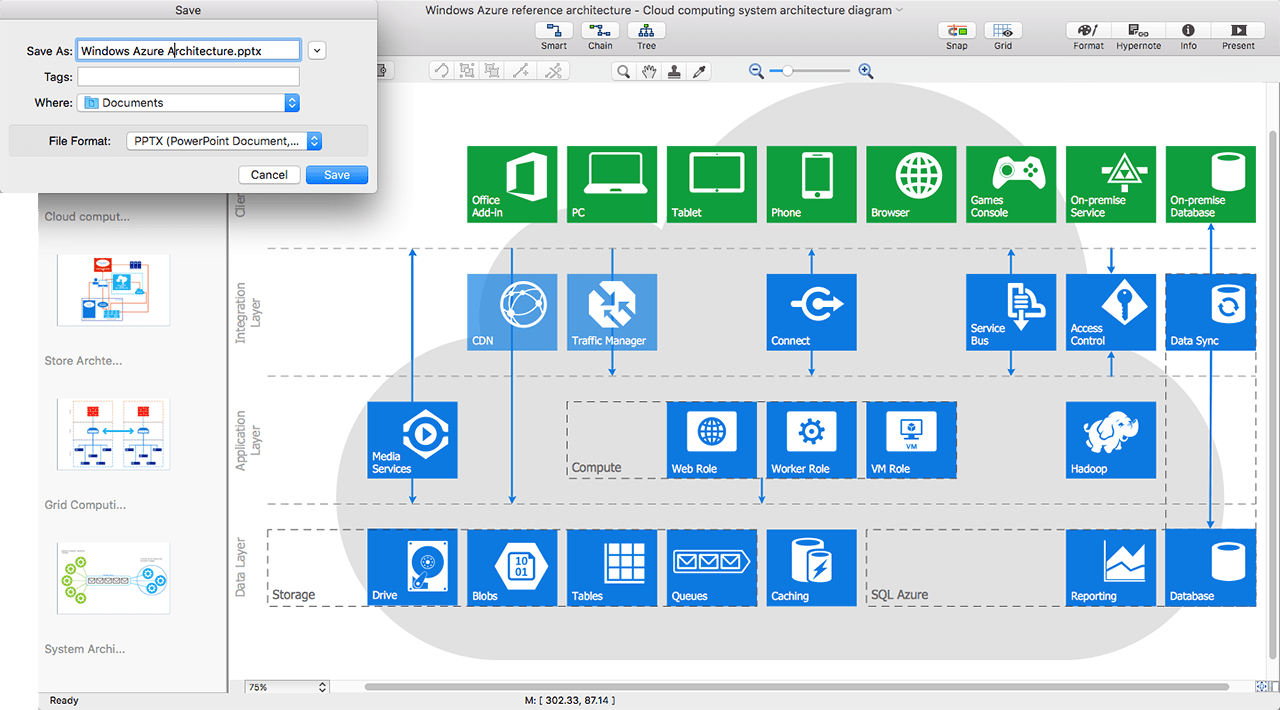Select the Phone shape

click(x=812, y=184)
